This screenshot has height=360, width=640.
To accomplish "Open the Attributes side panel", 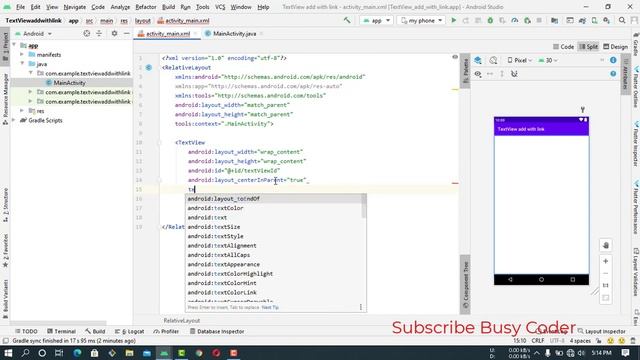I will [x=625, y=74].
